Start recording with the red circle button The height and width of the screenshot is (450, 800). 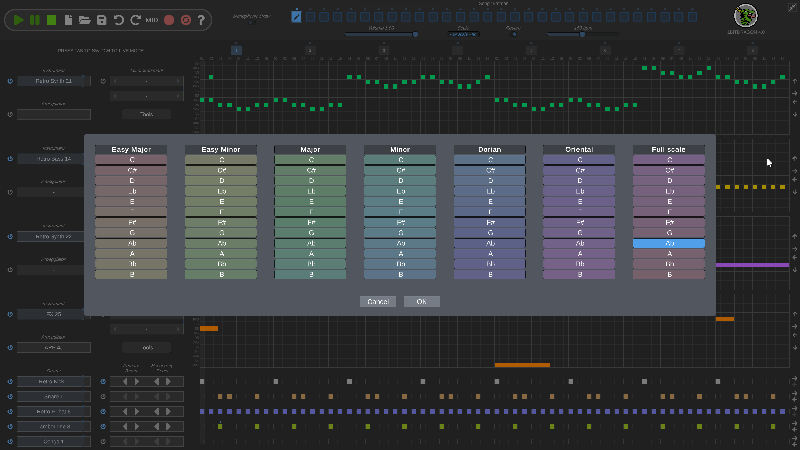(168, 19)
